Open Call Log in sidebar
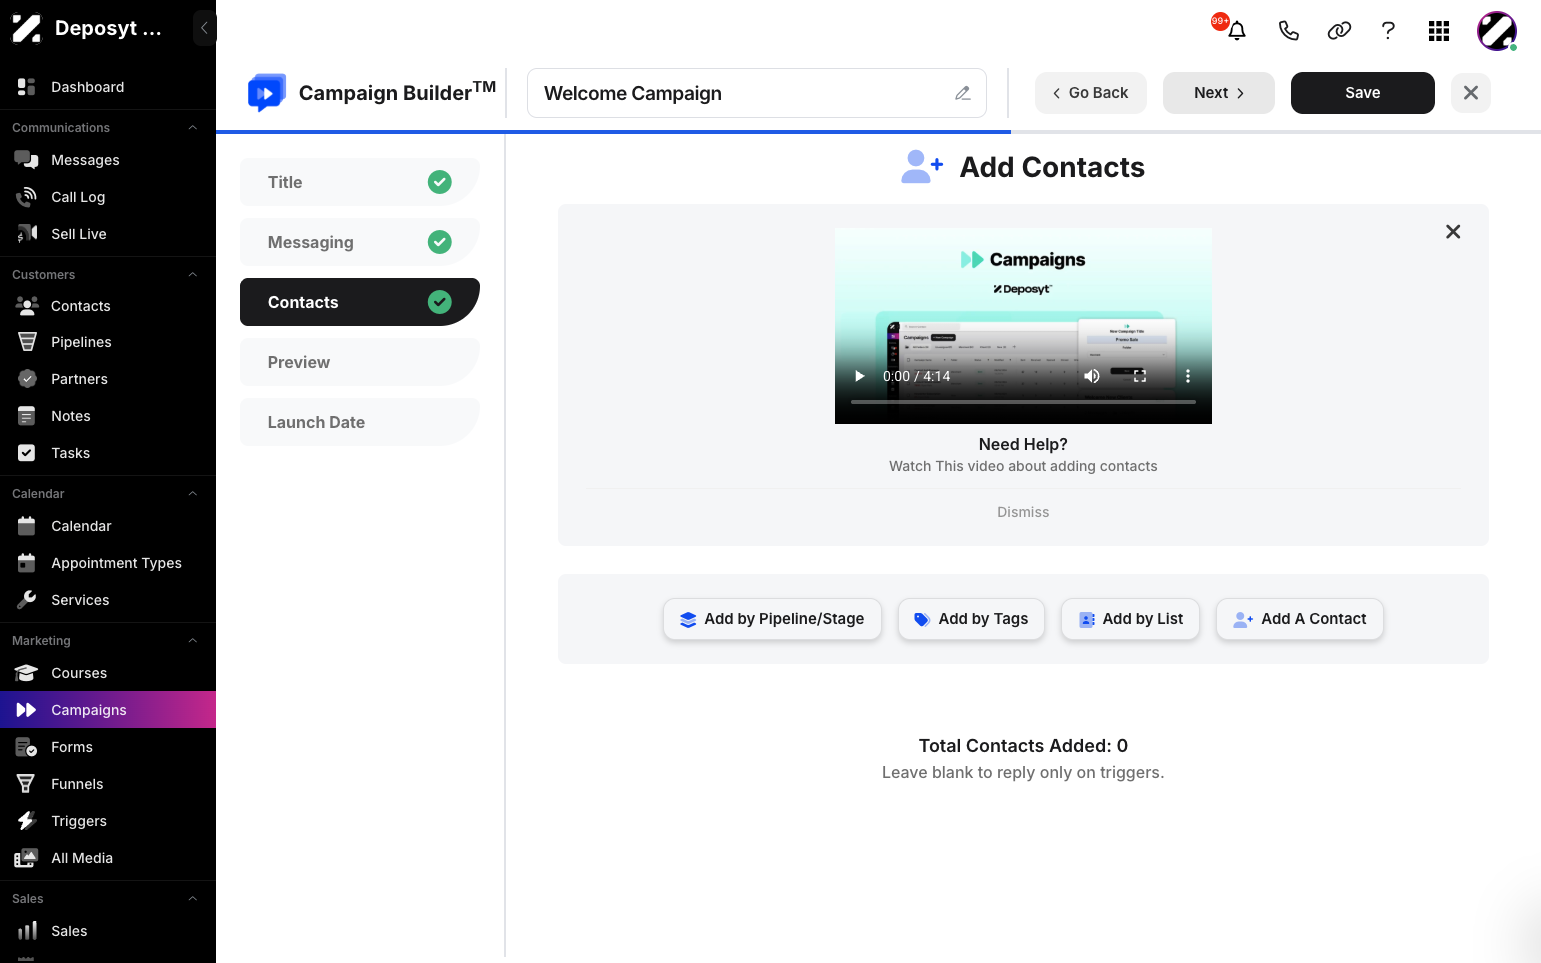The width and height of the screenshot is (1541, 963). [108, 197]
